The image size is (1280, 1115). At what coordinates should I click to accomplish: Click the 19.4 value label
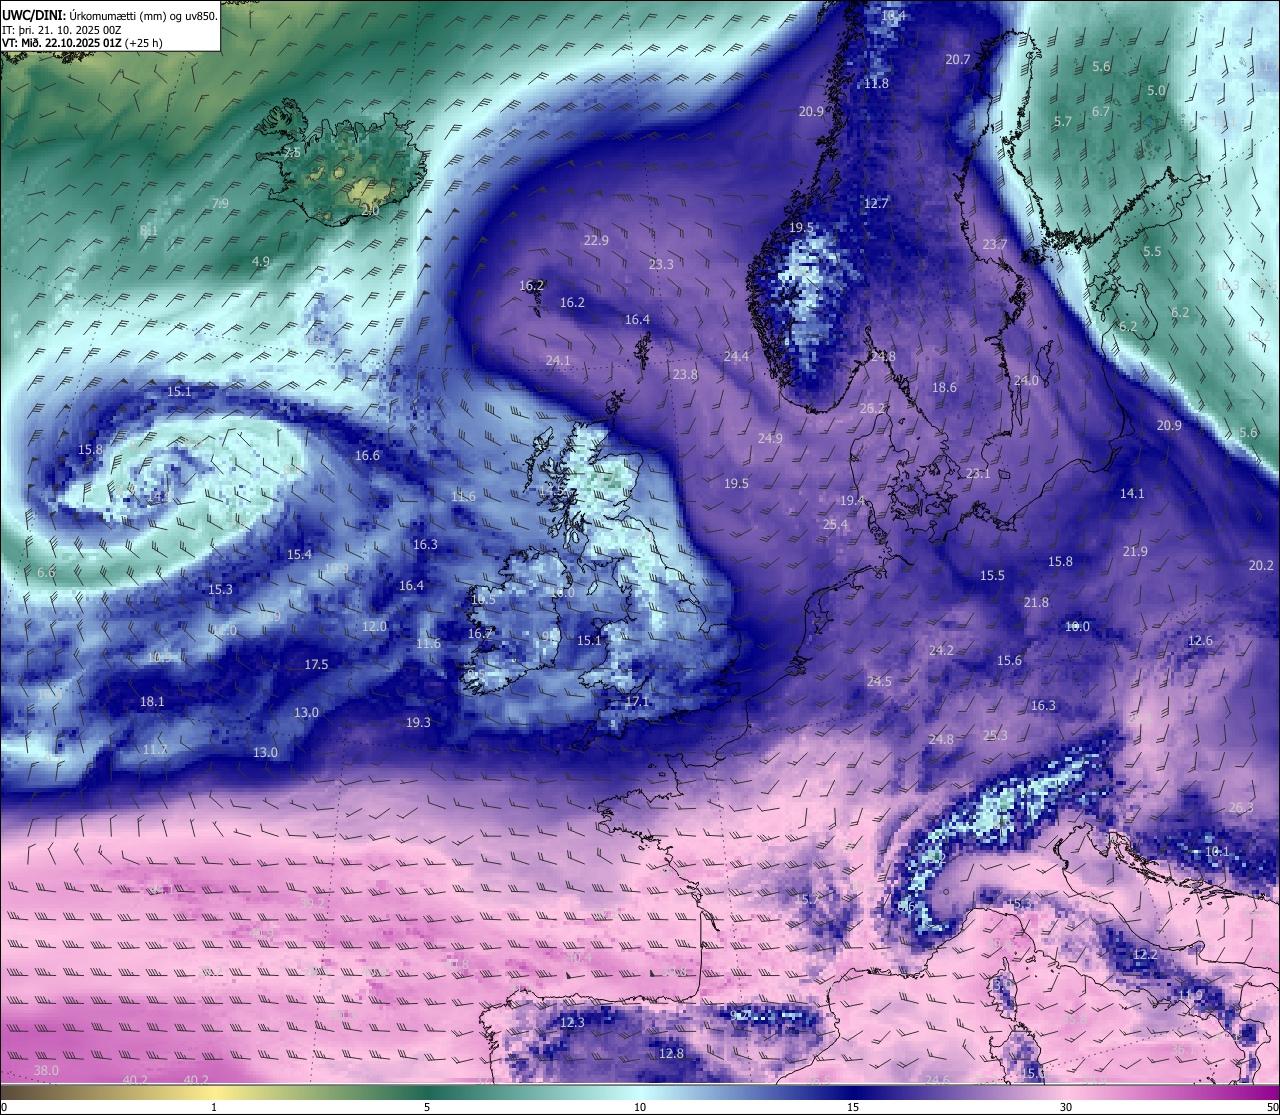coord(852,501)
